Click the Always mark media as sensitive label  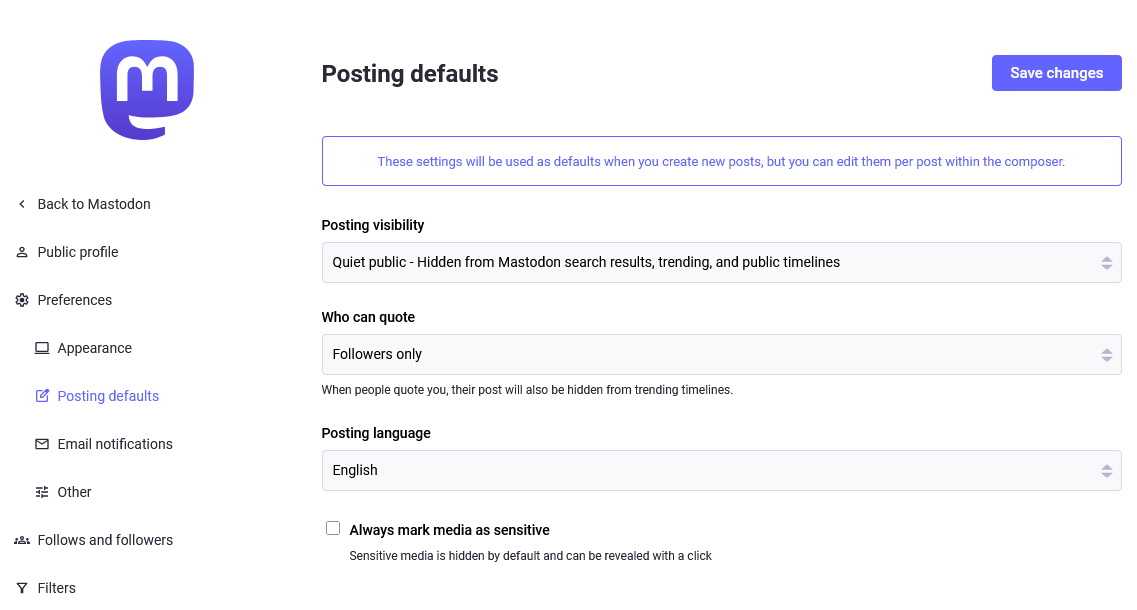[449, 530]
